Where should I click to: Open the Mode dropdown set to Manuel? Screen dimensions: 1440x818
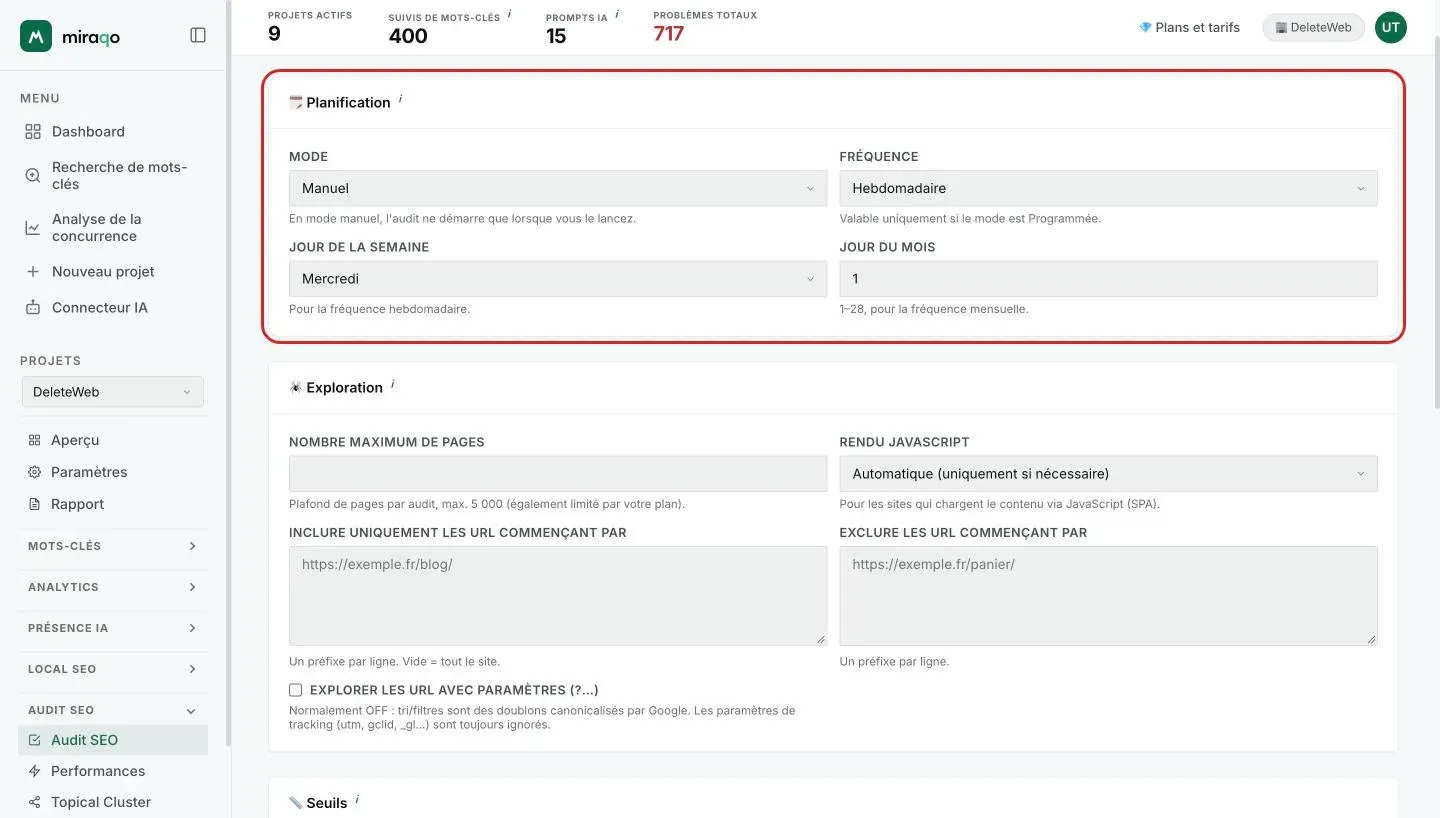558,188
